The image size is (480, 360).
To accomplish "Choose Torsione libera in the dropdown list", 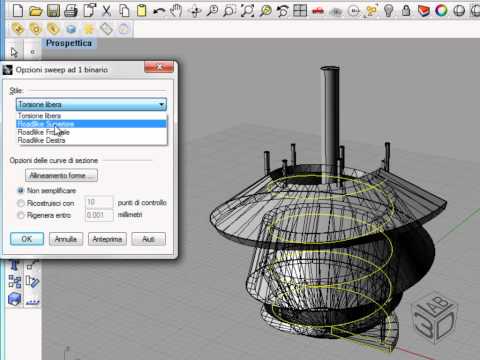I will (91, 116).
